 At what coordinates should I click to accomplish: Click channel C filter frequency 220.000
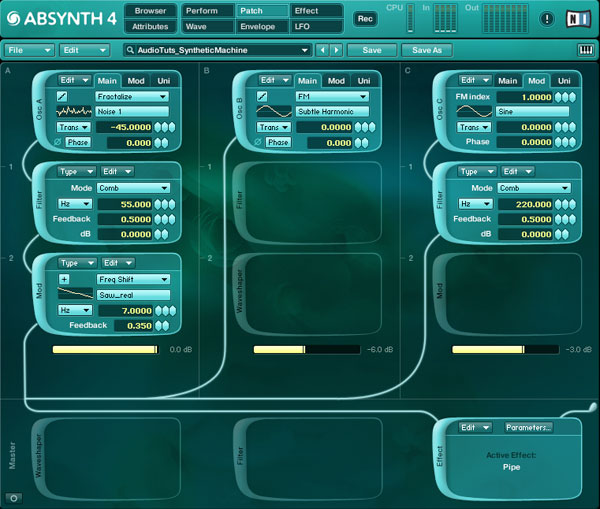526,204
